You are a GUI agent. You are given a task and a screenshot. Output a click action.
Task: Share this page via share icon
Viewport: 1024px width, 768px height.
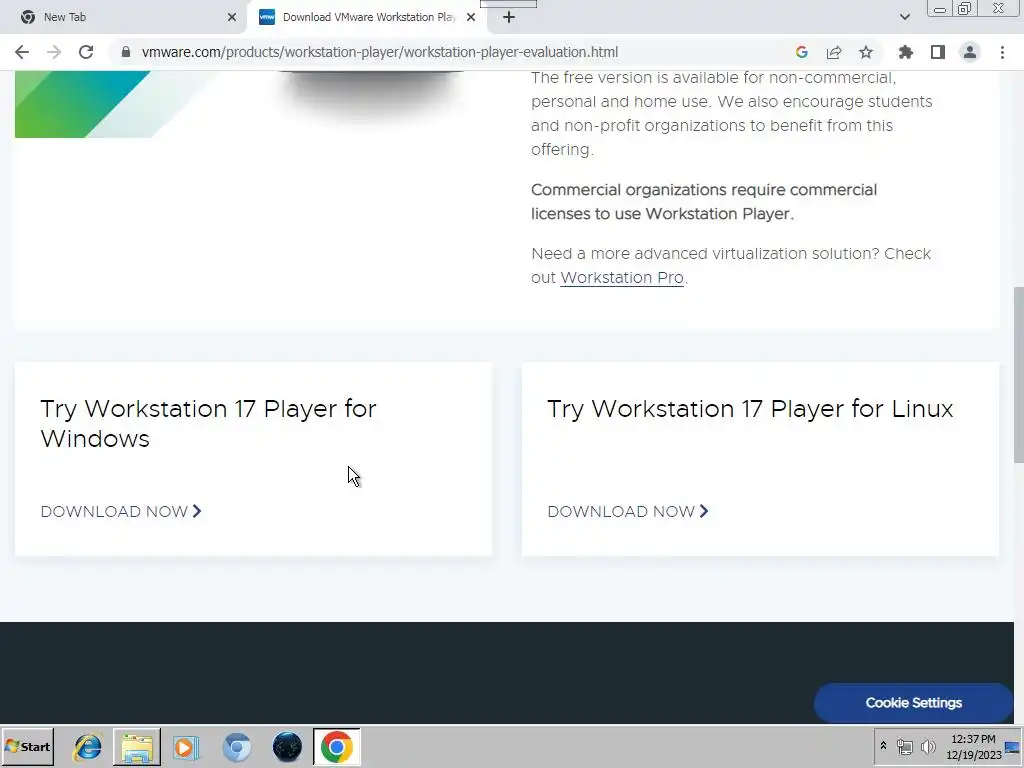point(834,52)
